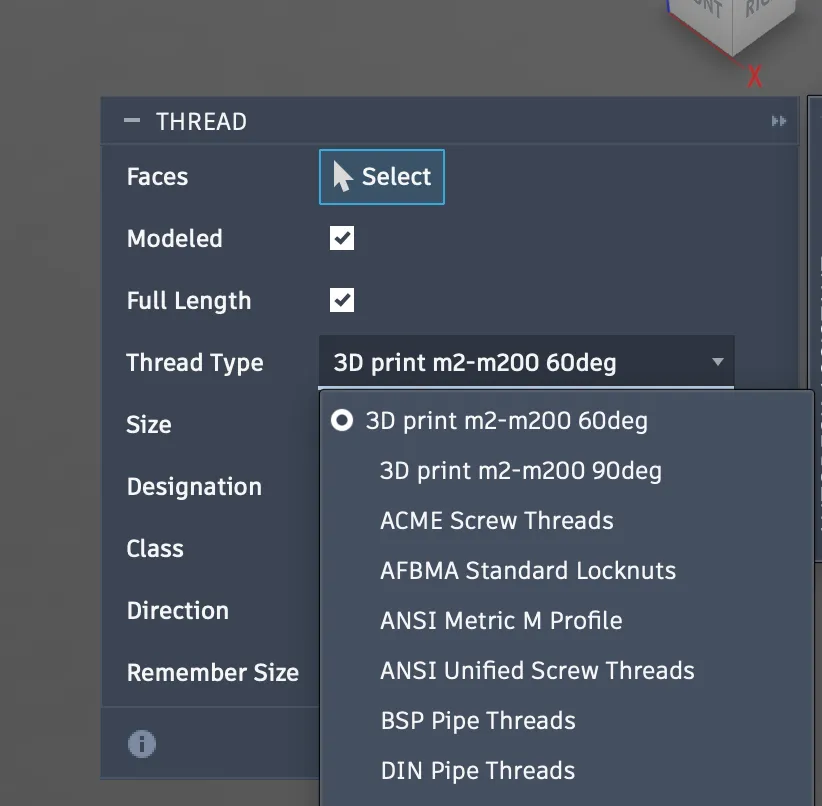Choose BSP Pipe Threads
Image resolution: width=822 pixels, height=806 pixels.
tap(566, 721)
